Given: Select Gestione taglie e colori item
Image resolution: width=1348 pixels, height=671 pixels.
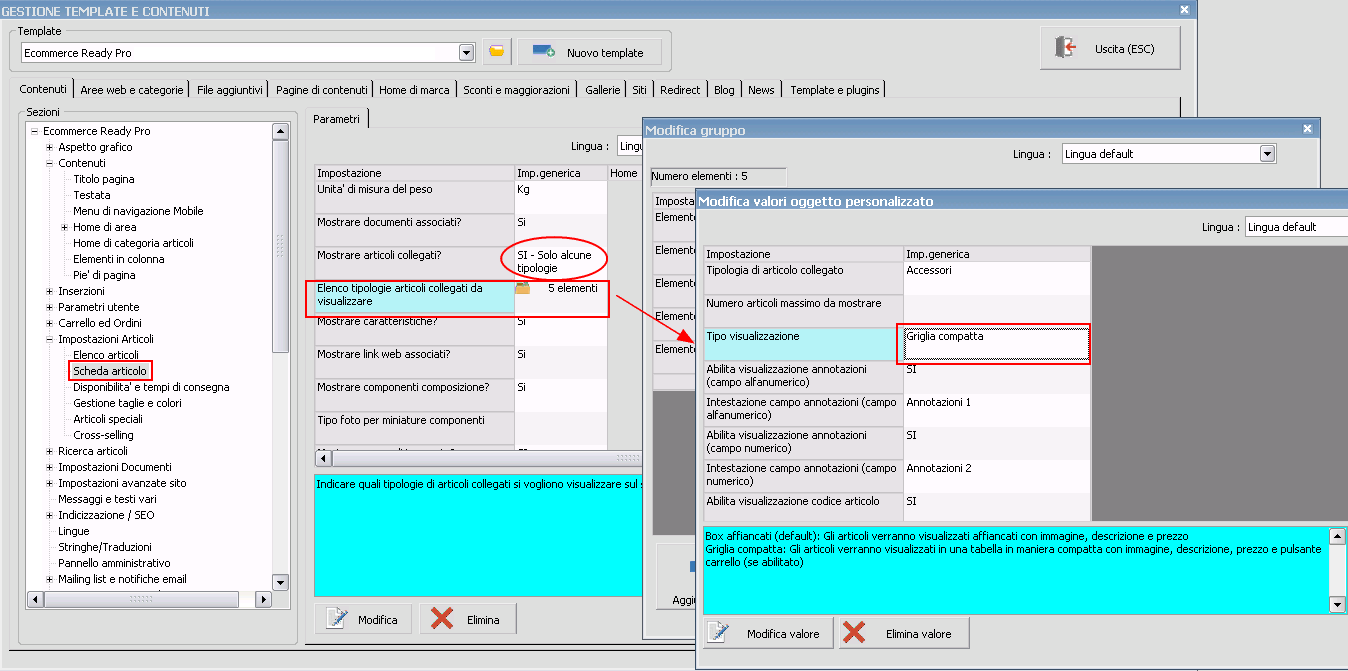Looking at the screenshot, I should 128,403.
